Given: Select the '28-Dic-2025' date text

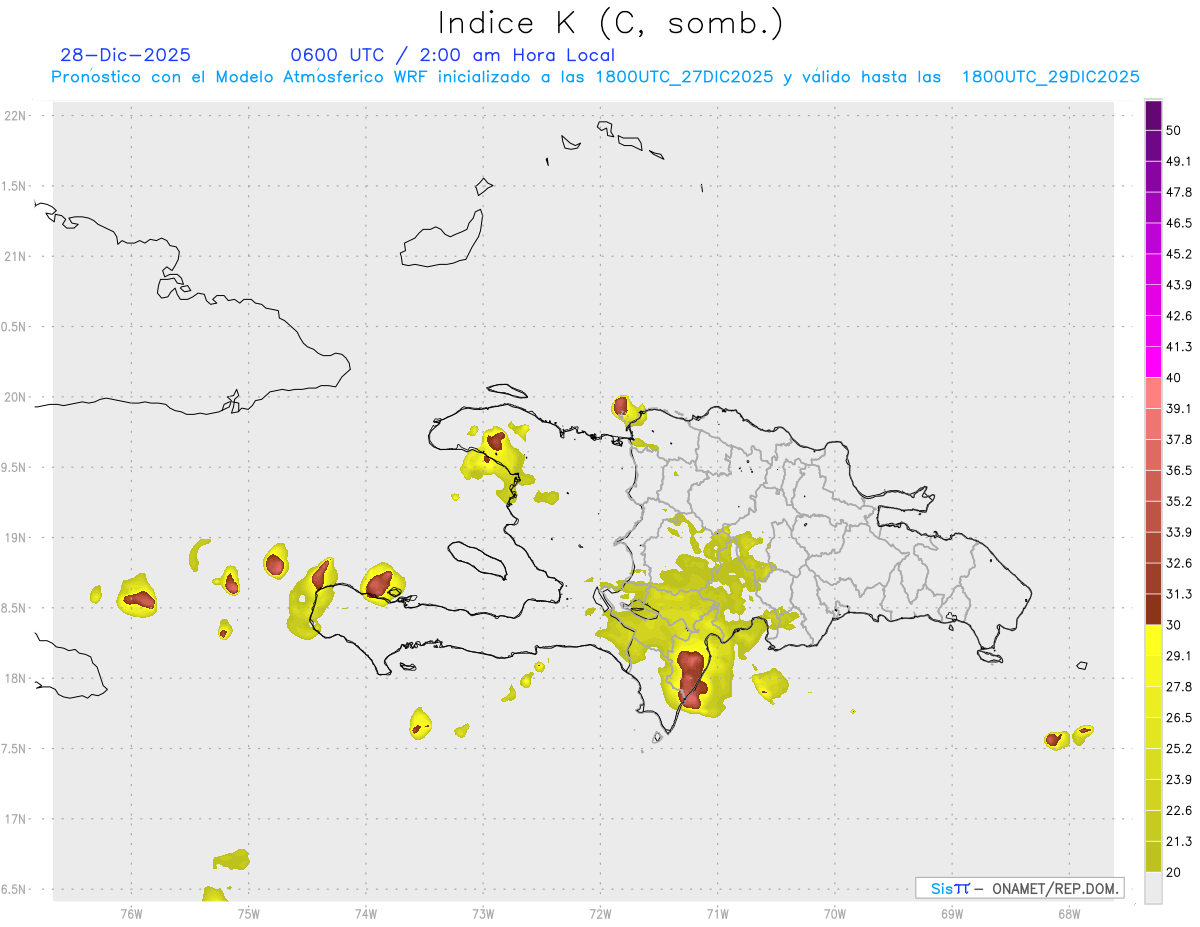Looking at the screenshot, I should pos(125,55).
